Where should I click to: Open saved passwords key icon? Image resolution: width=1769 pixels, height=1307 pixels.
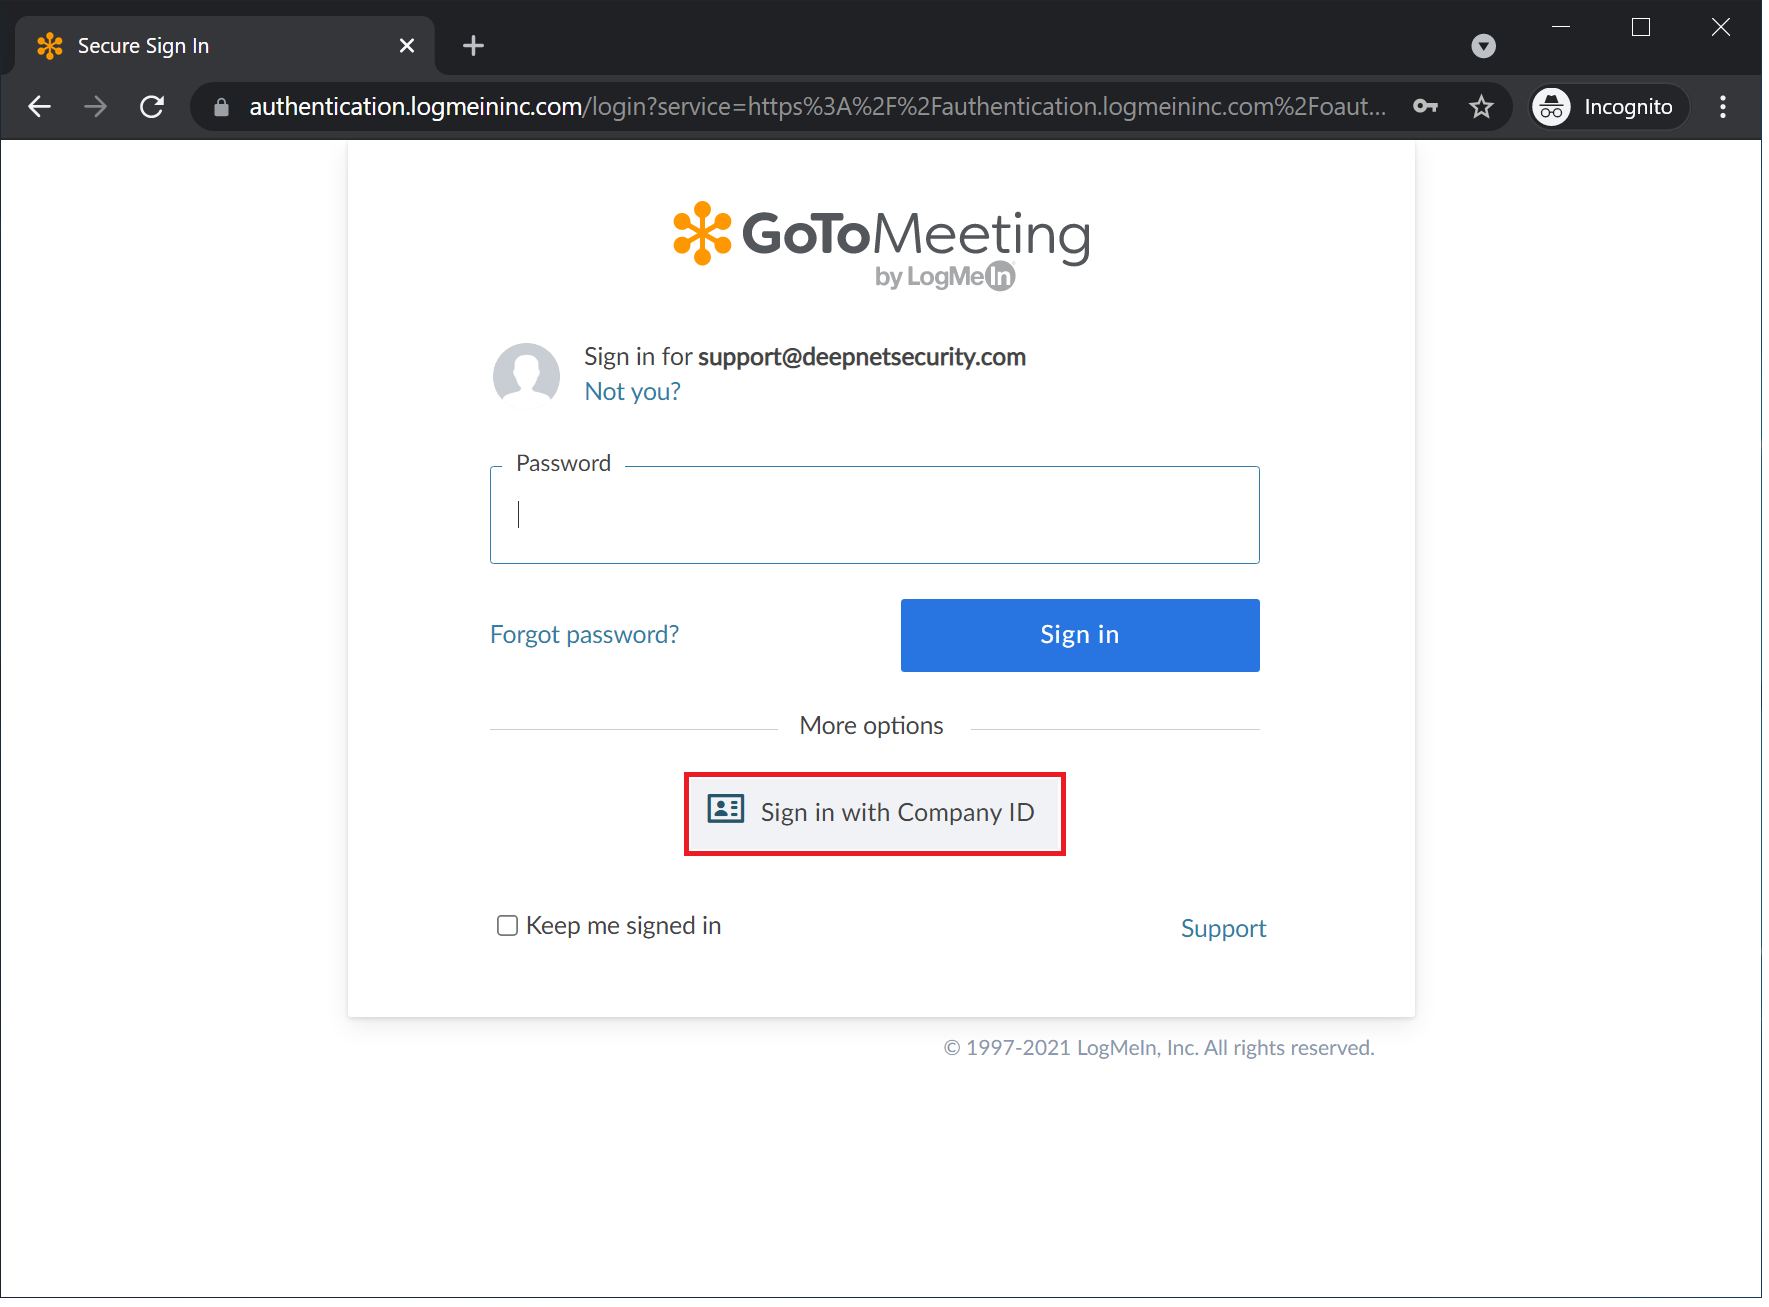pyautogui.click(x=1425, y=107)
